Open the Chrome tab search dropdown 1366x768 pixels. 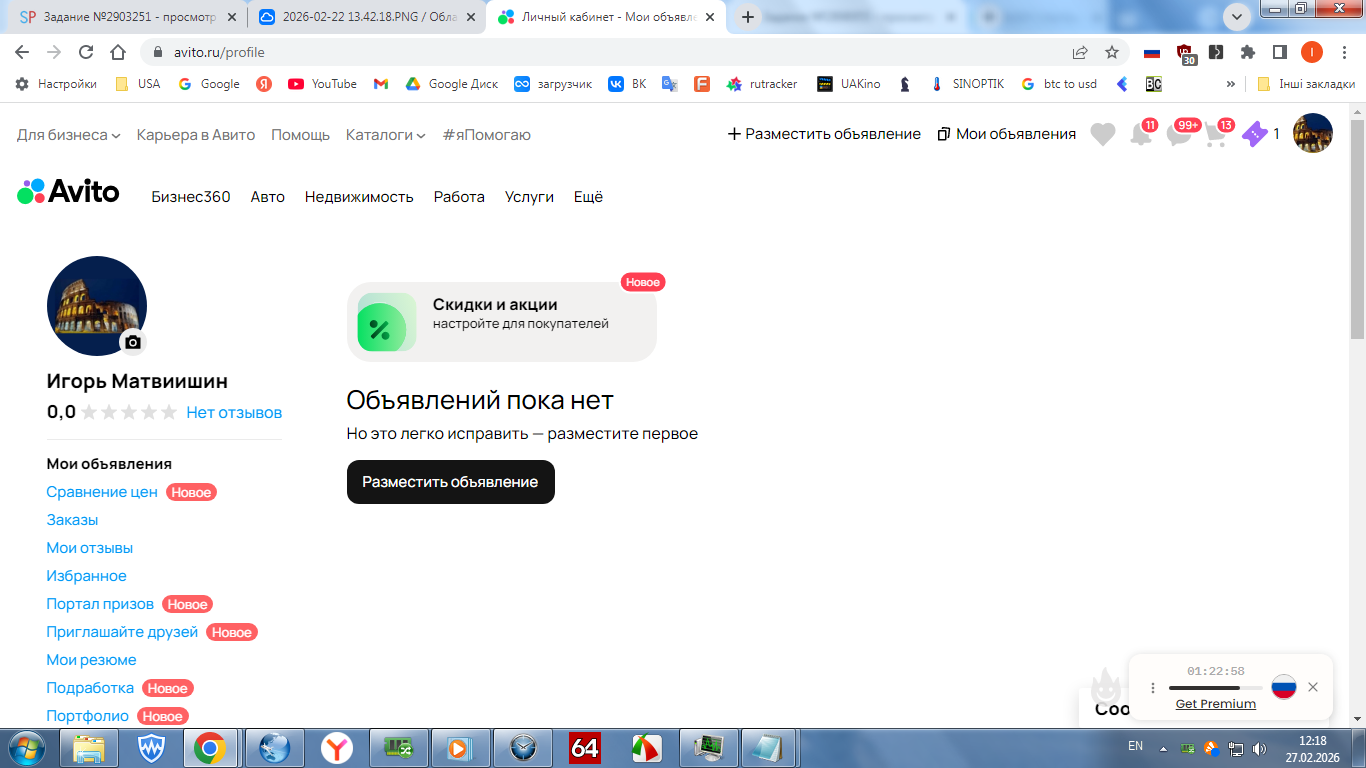coord(1238,16)
